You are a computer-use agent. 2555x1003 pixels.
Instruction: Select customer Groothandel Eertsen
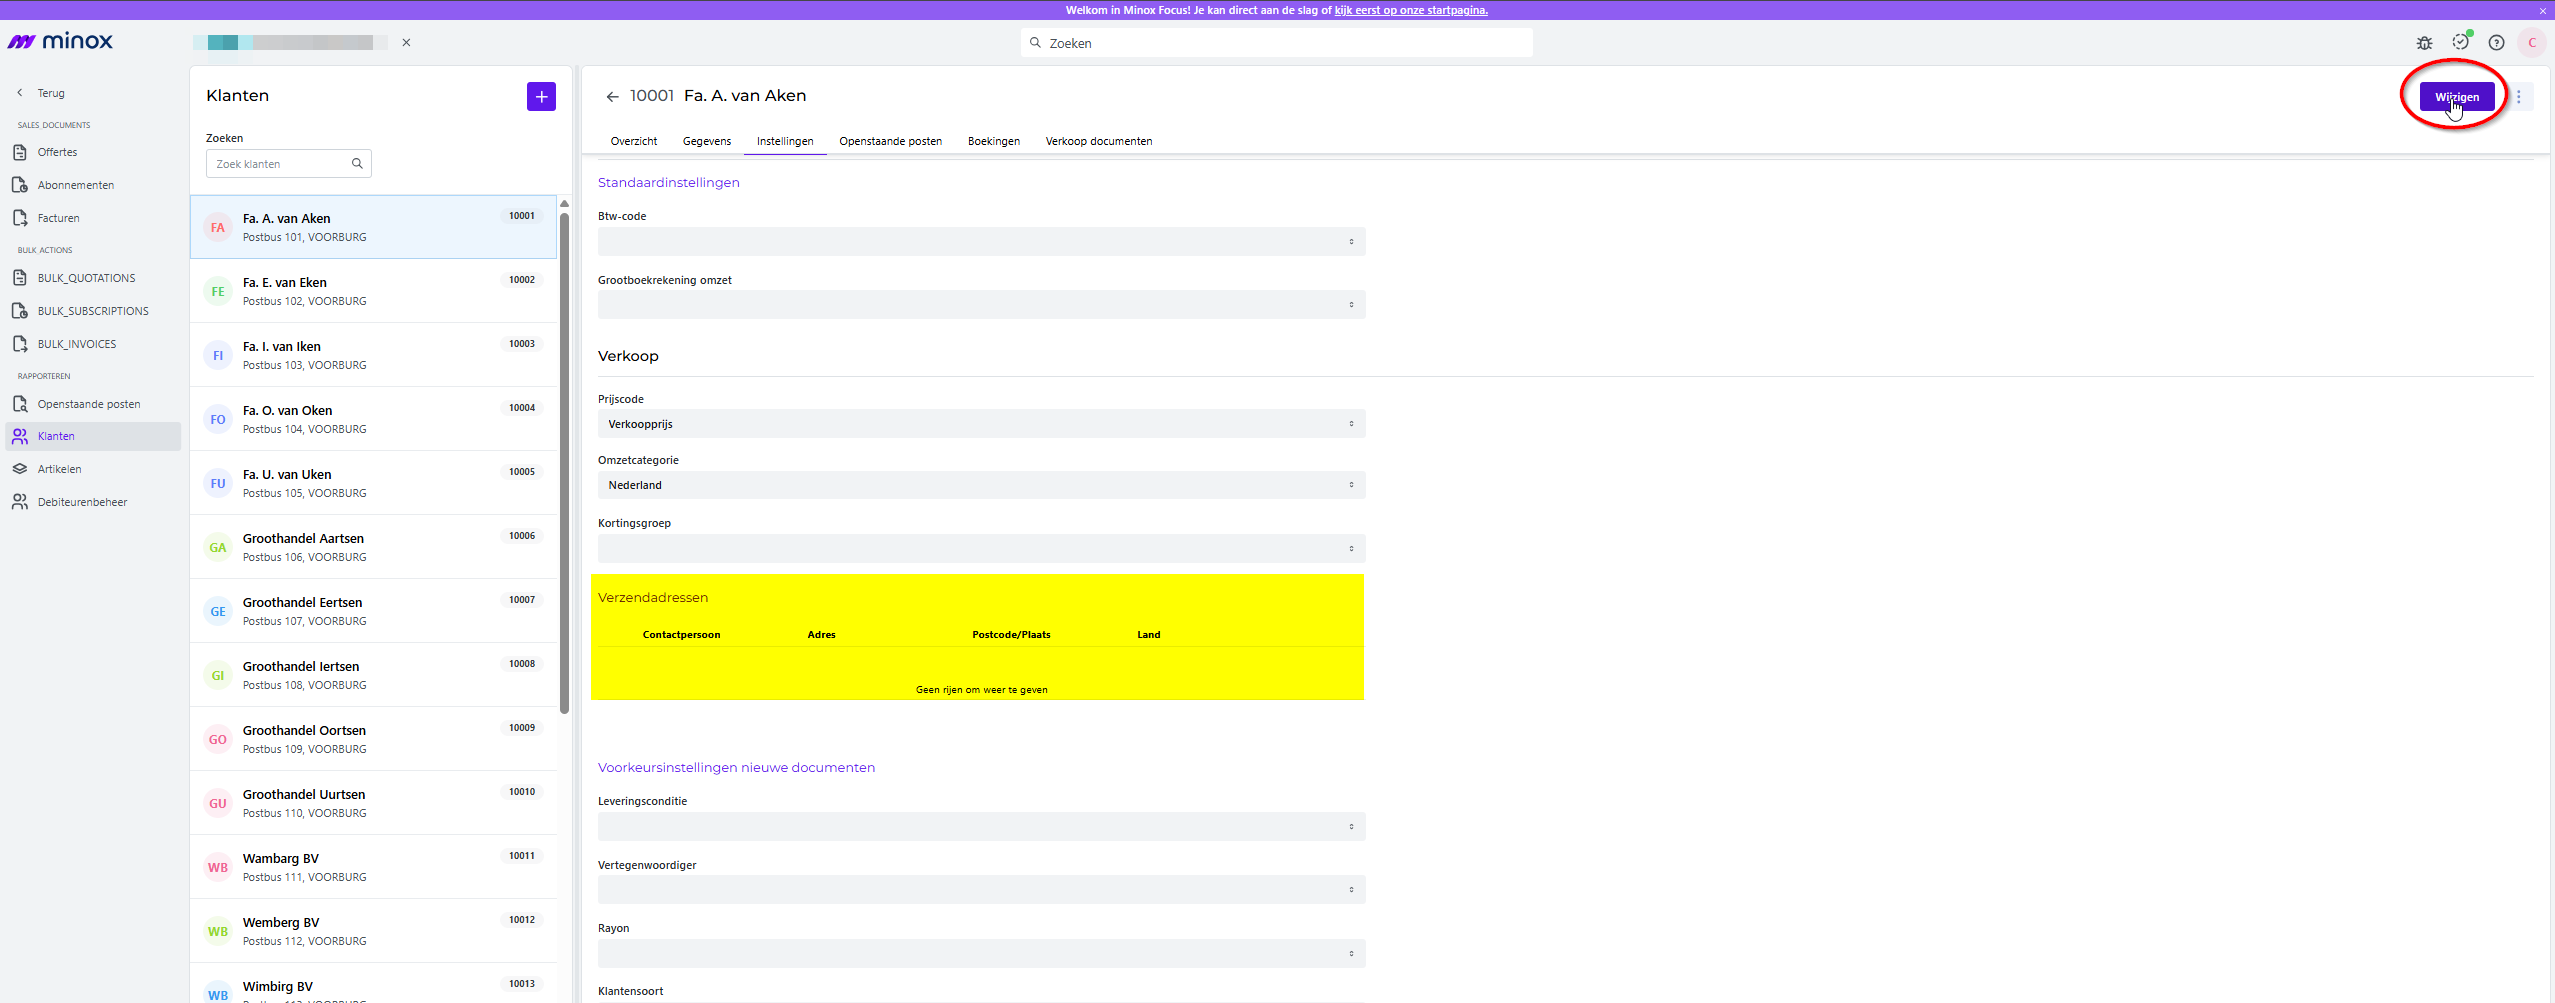(x=373, y=611)
